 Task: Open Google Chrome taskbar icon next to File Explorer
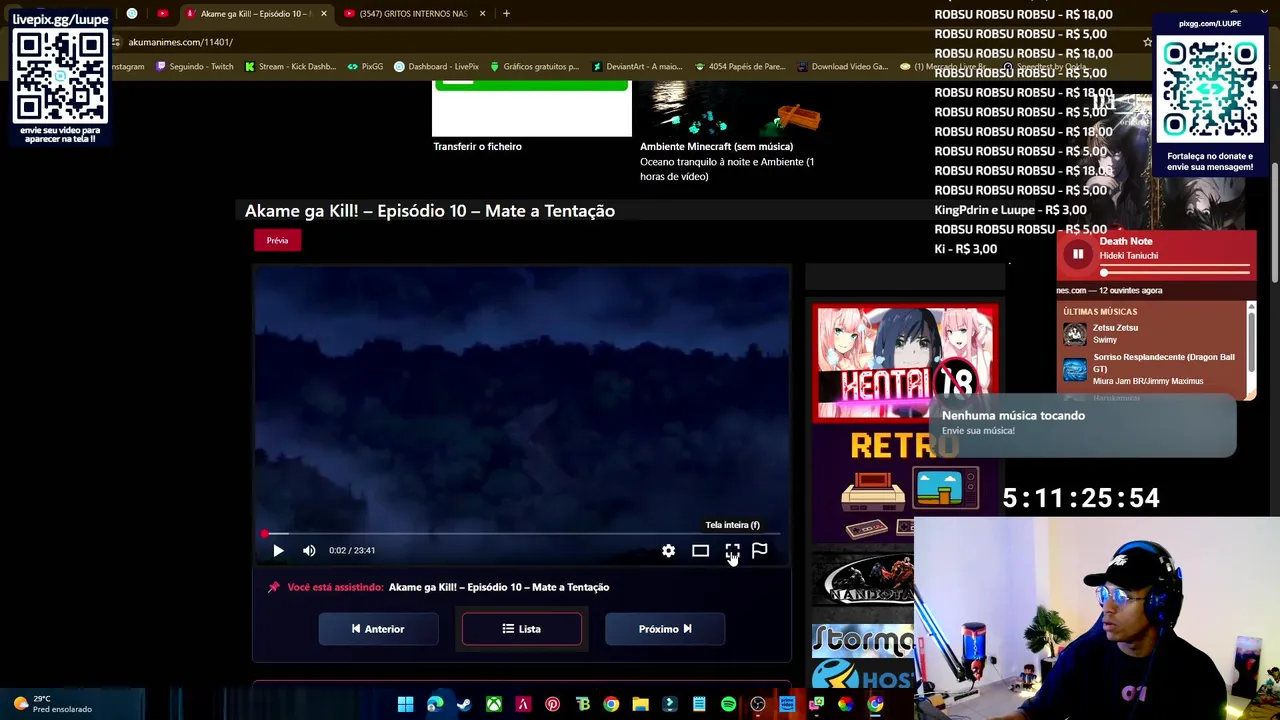pos(611,705)
